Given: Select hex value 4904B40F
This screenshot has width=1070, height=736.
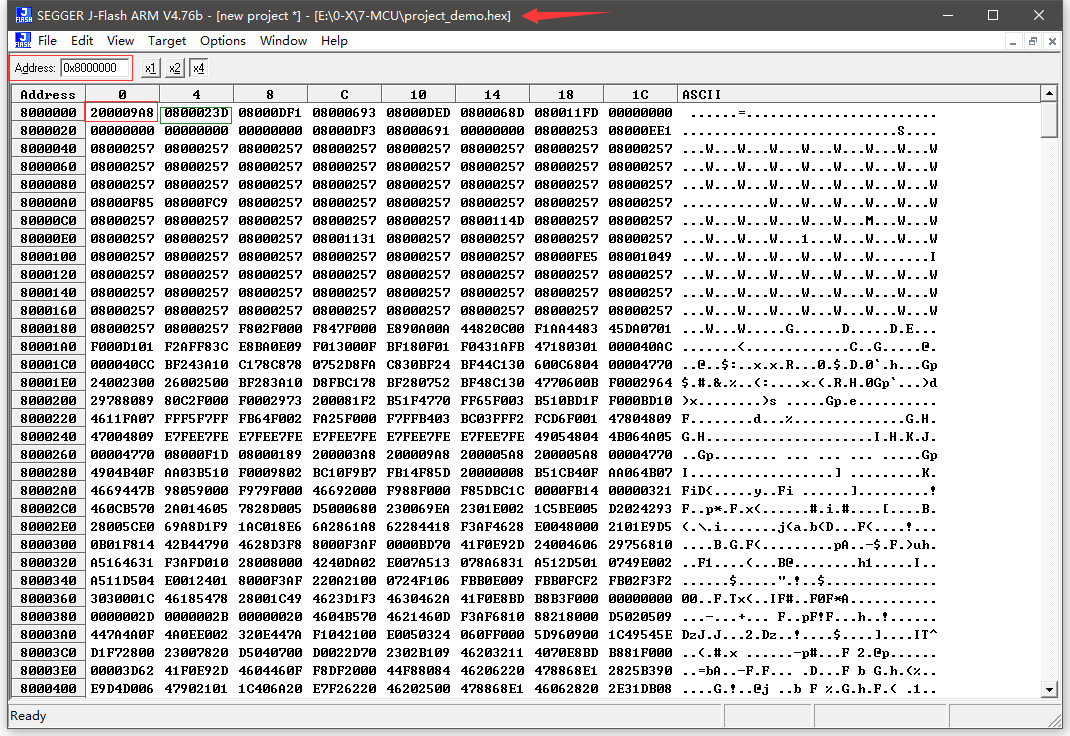Looking at the screenshot, I should click(122, 473).
